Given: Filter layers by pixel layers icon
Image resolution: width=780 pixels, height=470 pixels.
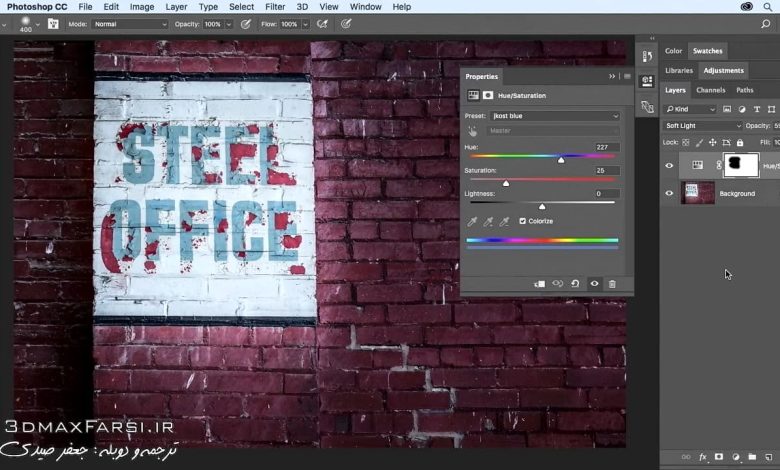Looking at the screenshot, I should (x=727, y=109).
